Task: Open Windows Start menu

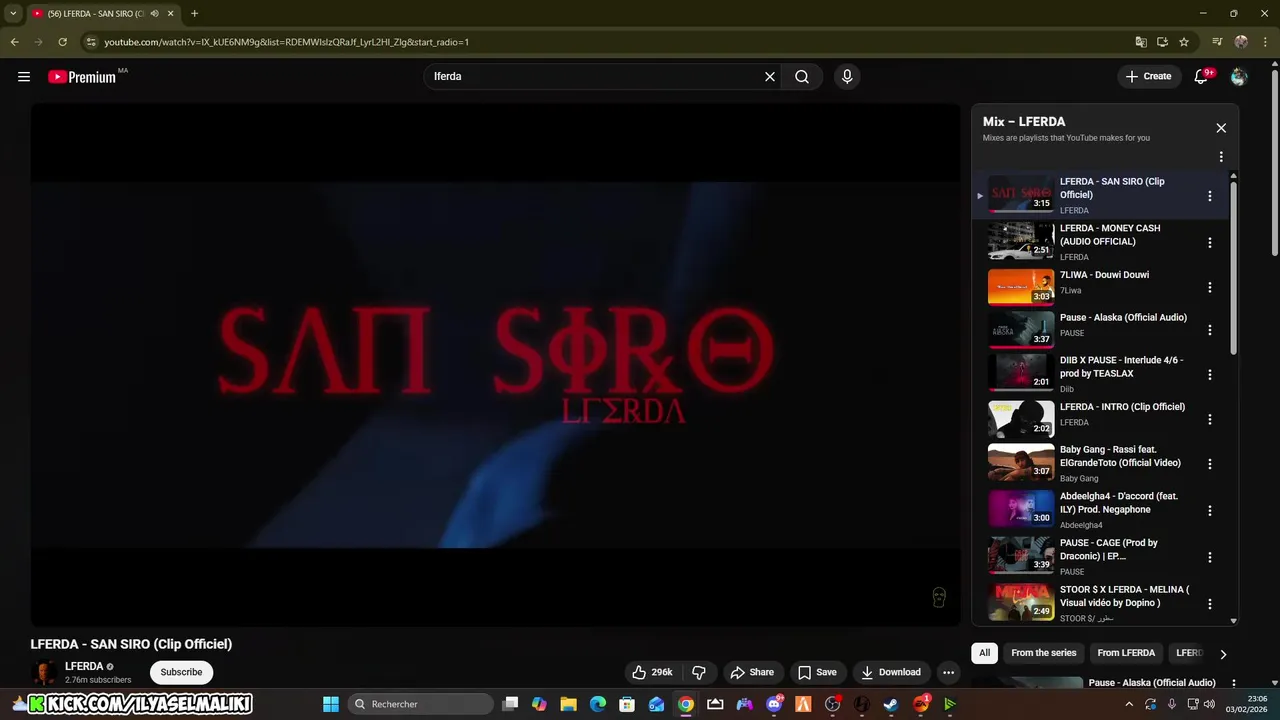Action: pyautogui.click(x=331, y=704)
